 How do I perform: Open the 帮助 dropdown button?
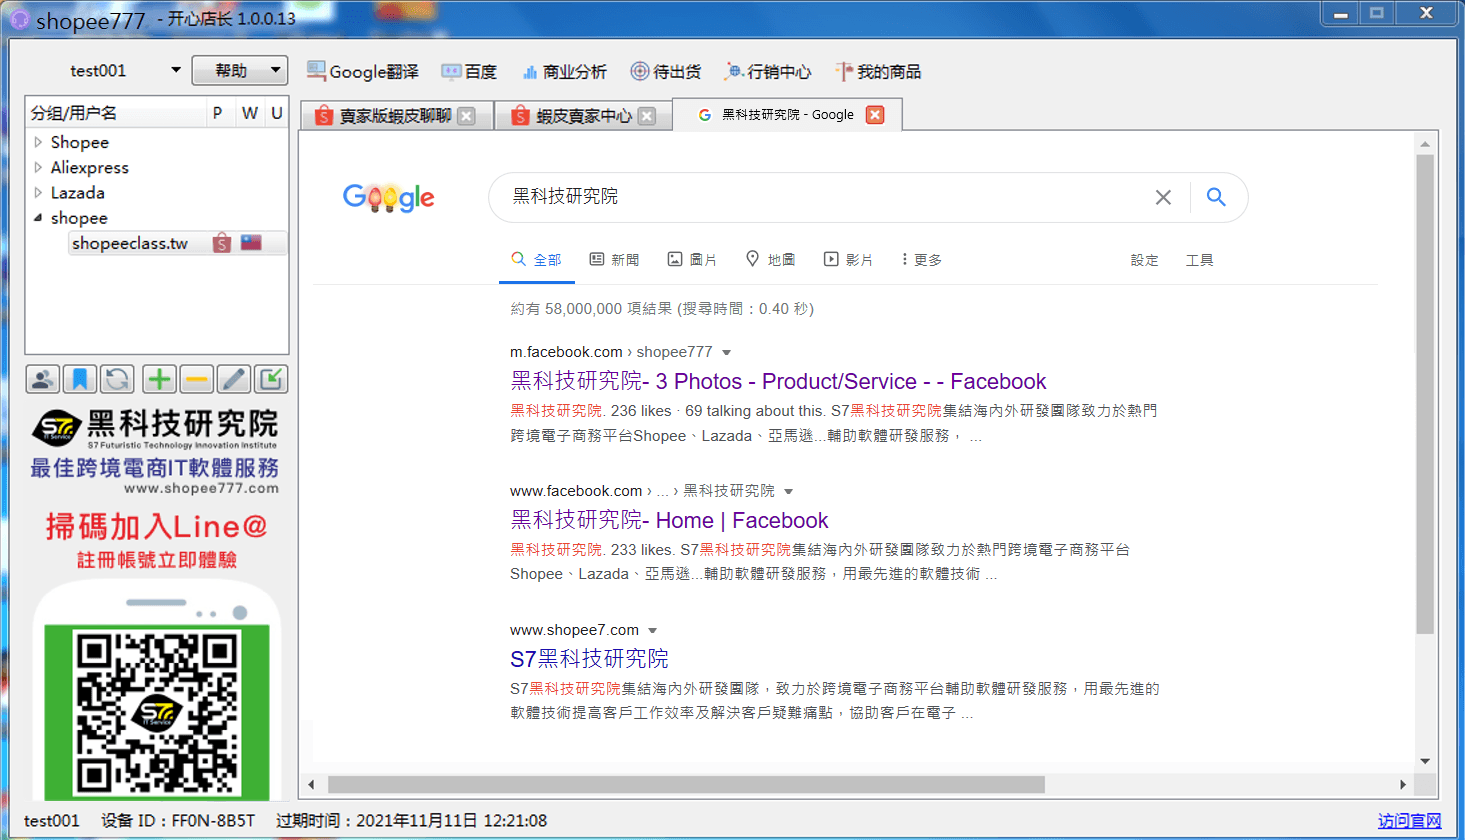click(x=239, y=70)
